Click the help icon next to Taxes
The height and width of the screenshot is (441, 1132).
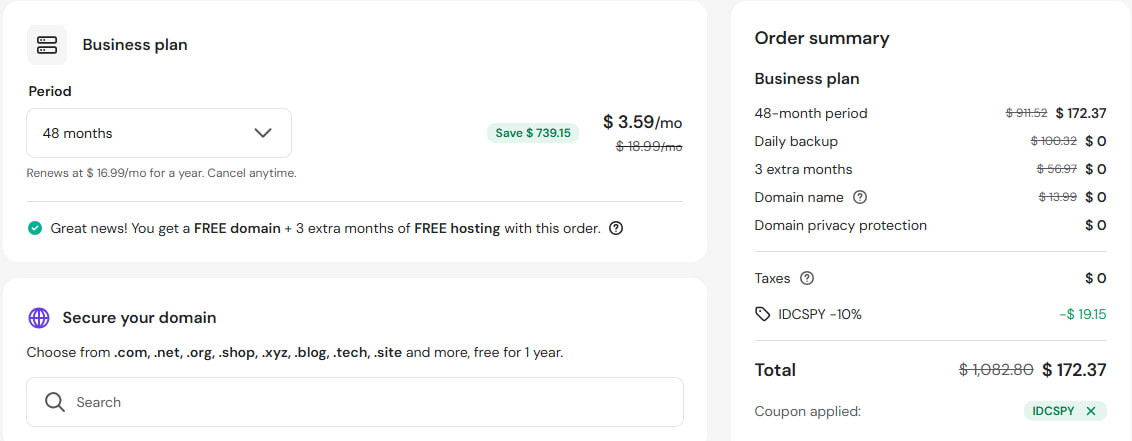807,278
